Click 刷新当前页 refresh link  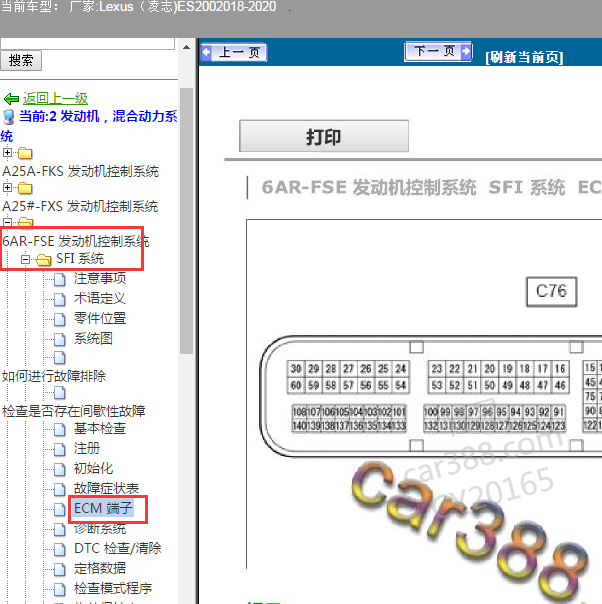(x=524, y=57)
